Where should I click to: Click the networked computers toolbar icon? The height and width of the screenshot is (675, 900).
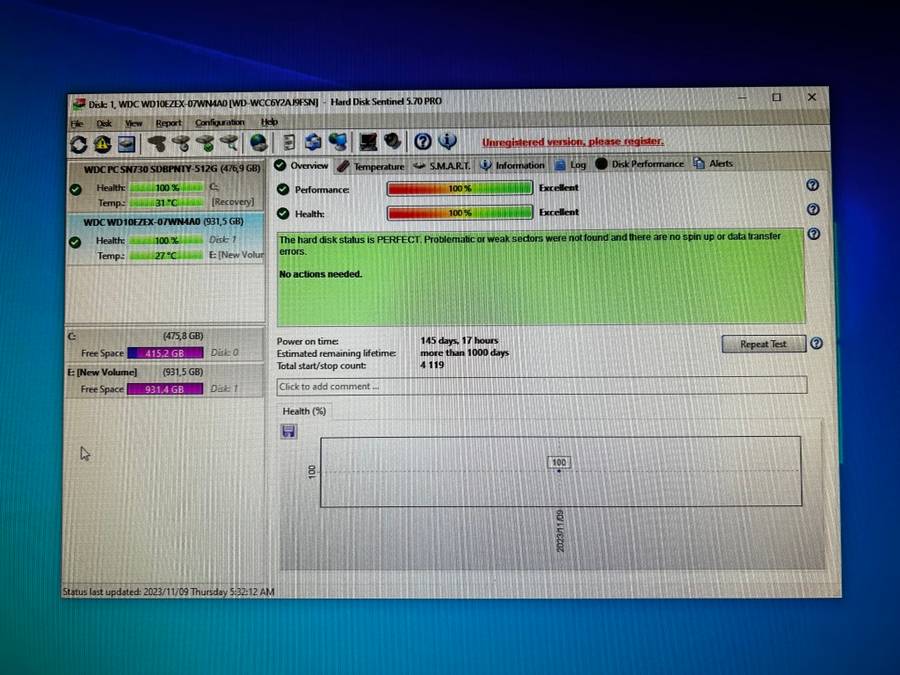pos(337,142)
